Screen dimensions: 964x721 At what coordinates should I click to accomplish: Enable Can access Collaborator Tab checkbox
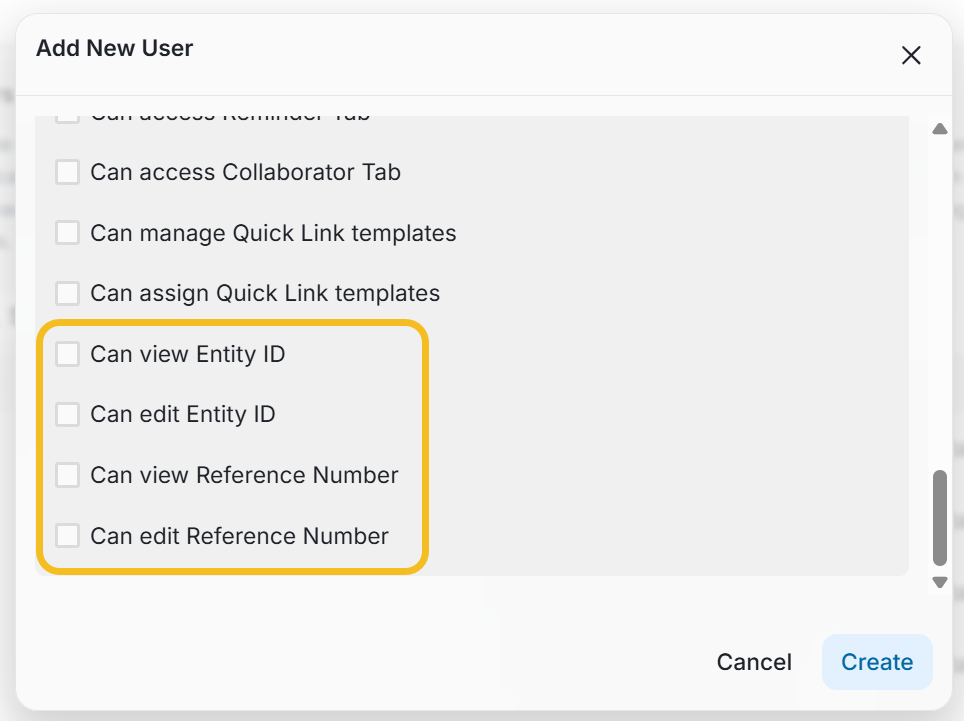(x=68, y=172)
